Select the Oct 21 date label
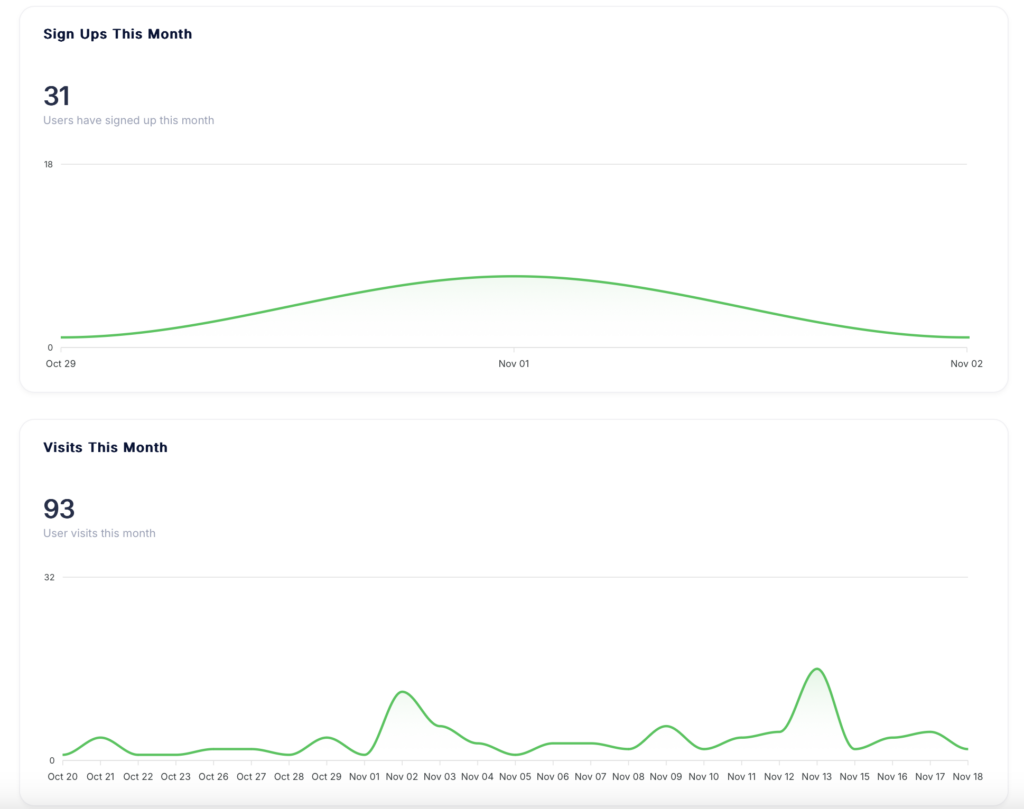Image resolution: width=1024 pixels, height=809 pixels. pyautogui.click(x=100, y=776)
